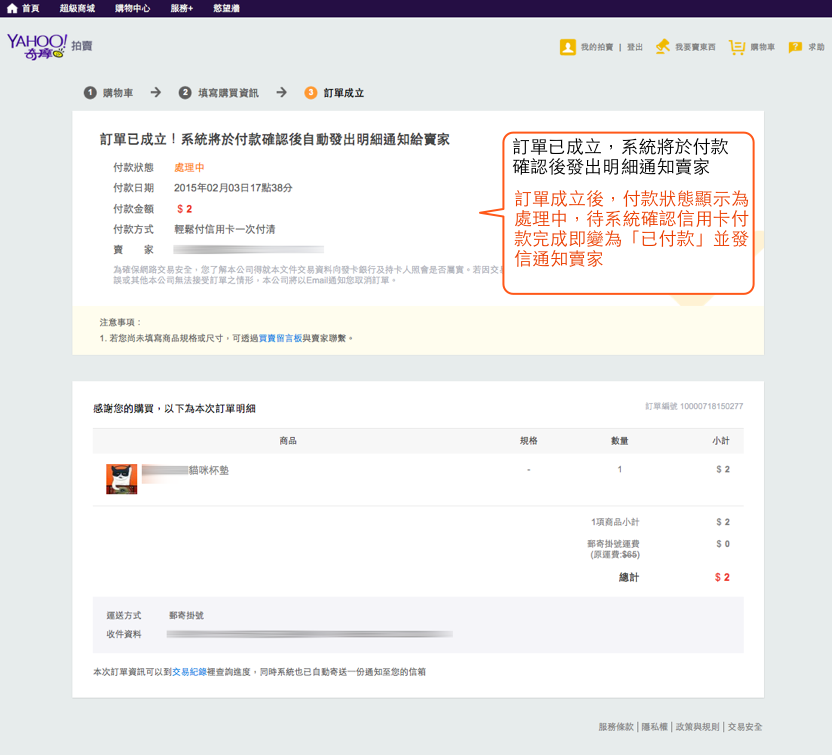Screen dimensions: 832x755
Task: Click the 我要賣東西 gavel icon
Action: click(663, 47)
